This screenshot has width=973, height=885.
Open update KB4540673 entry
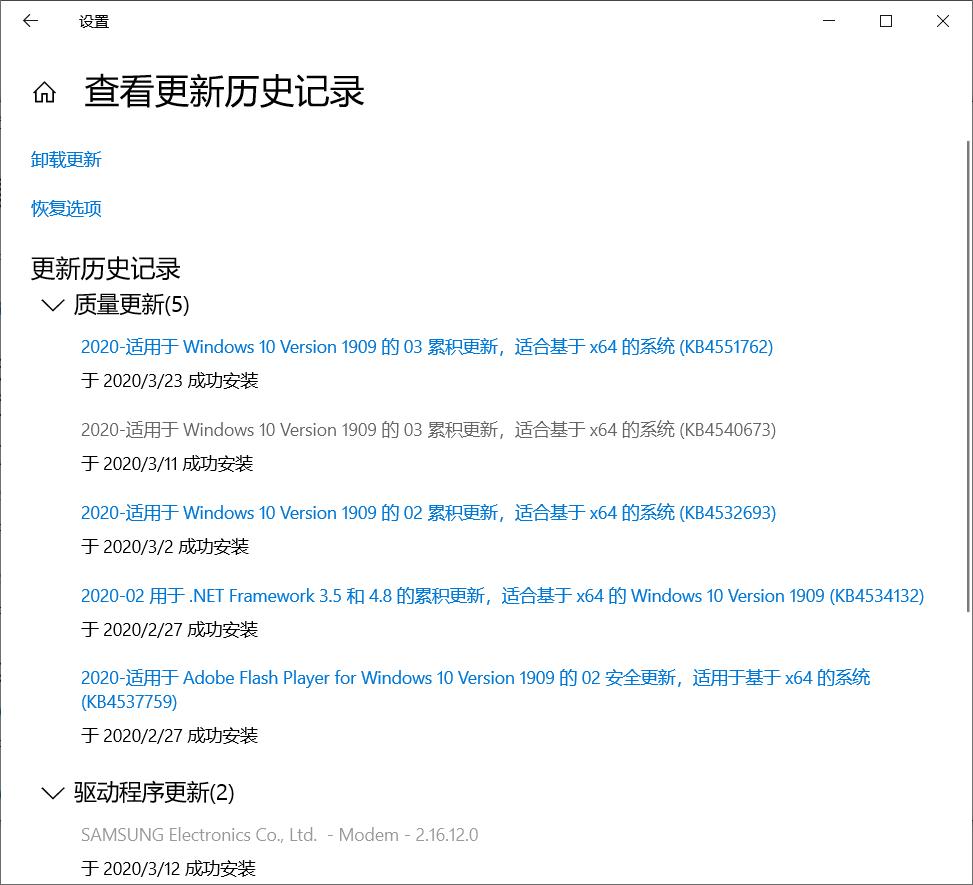click(x=426, y=429)
